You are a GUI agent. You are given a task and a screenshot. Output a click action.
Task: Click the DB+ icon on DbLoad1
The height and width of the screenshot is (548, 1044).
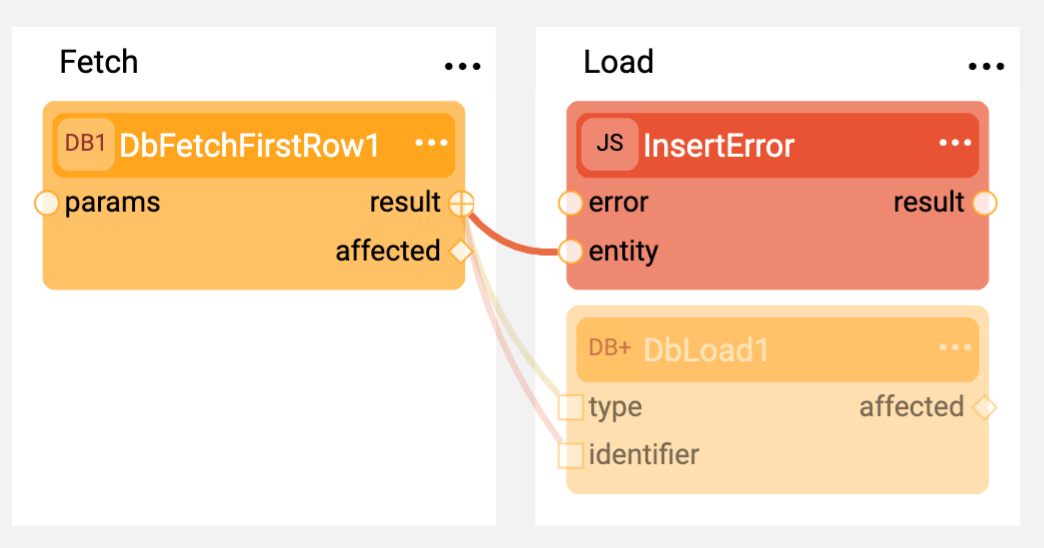[609, 348]
